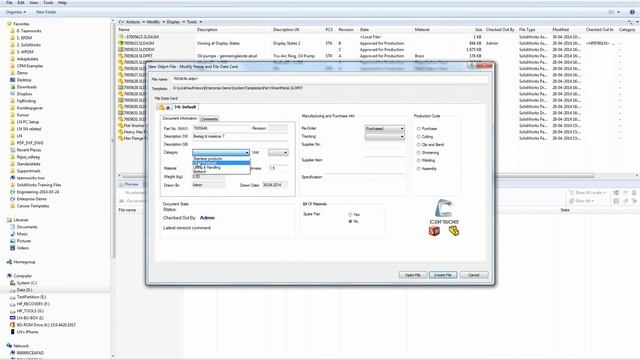Open BD-ROM Drive in Computer tree

(x=46, y=325)
